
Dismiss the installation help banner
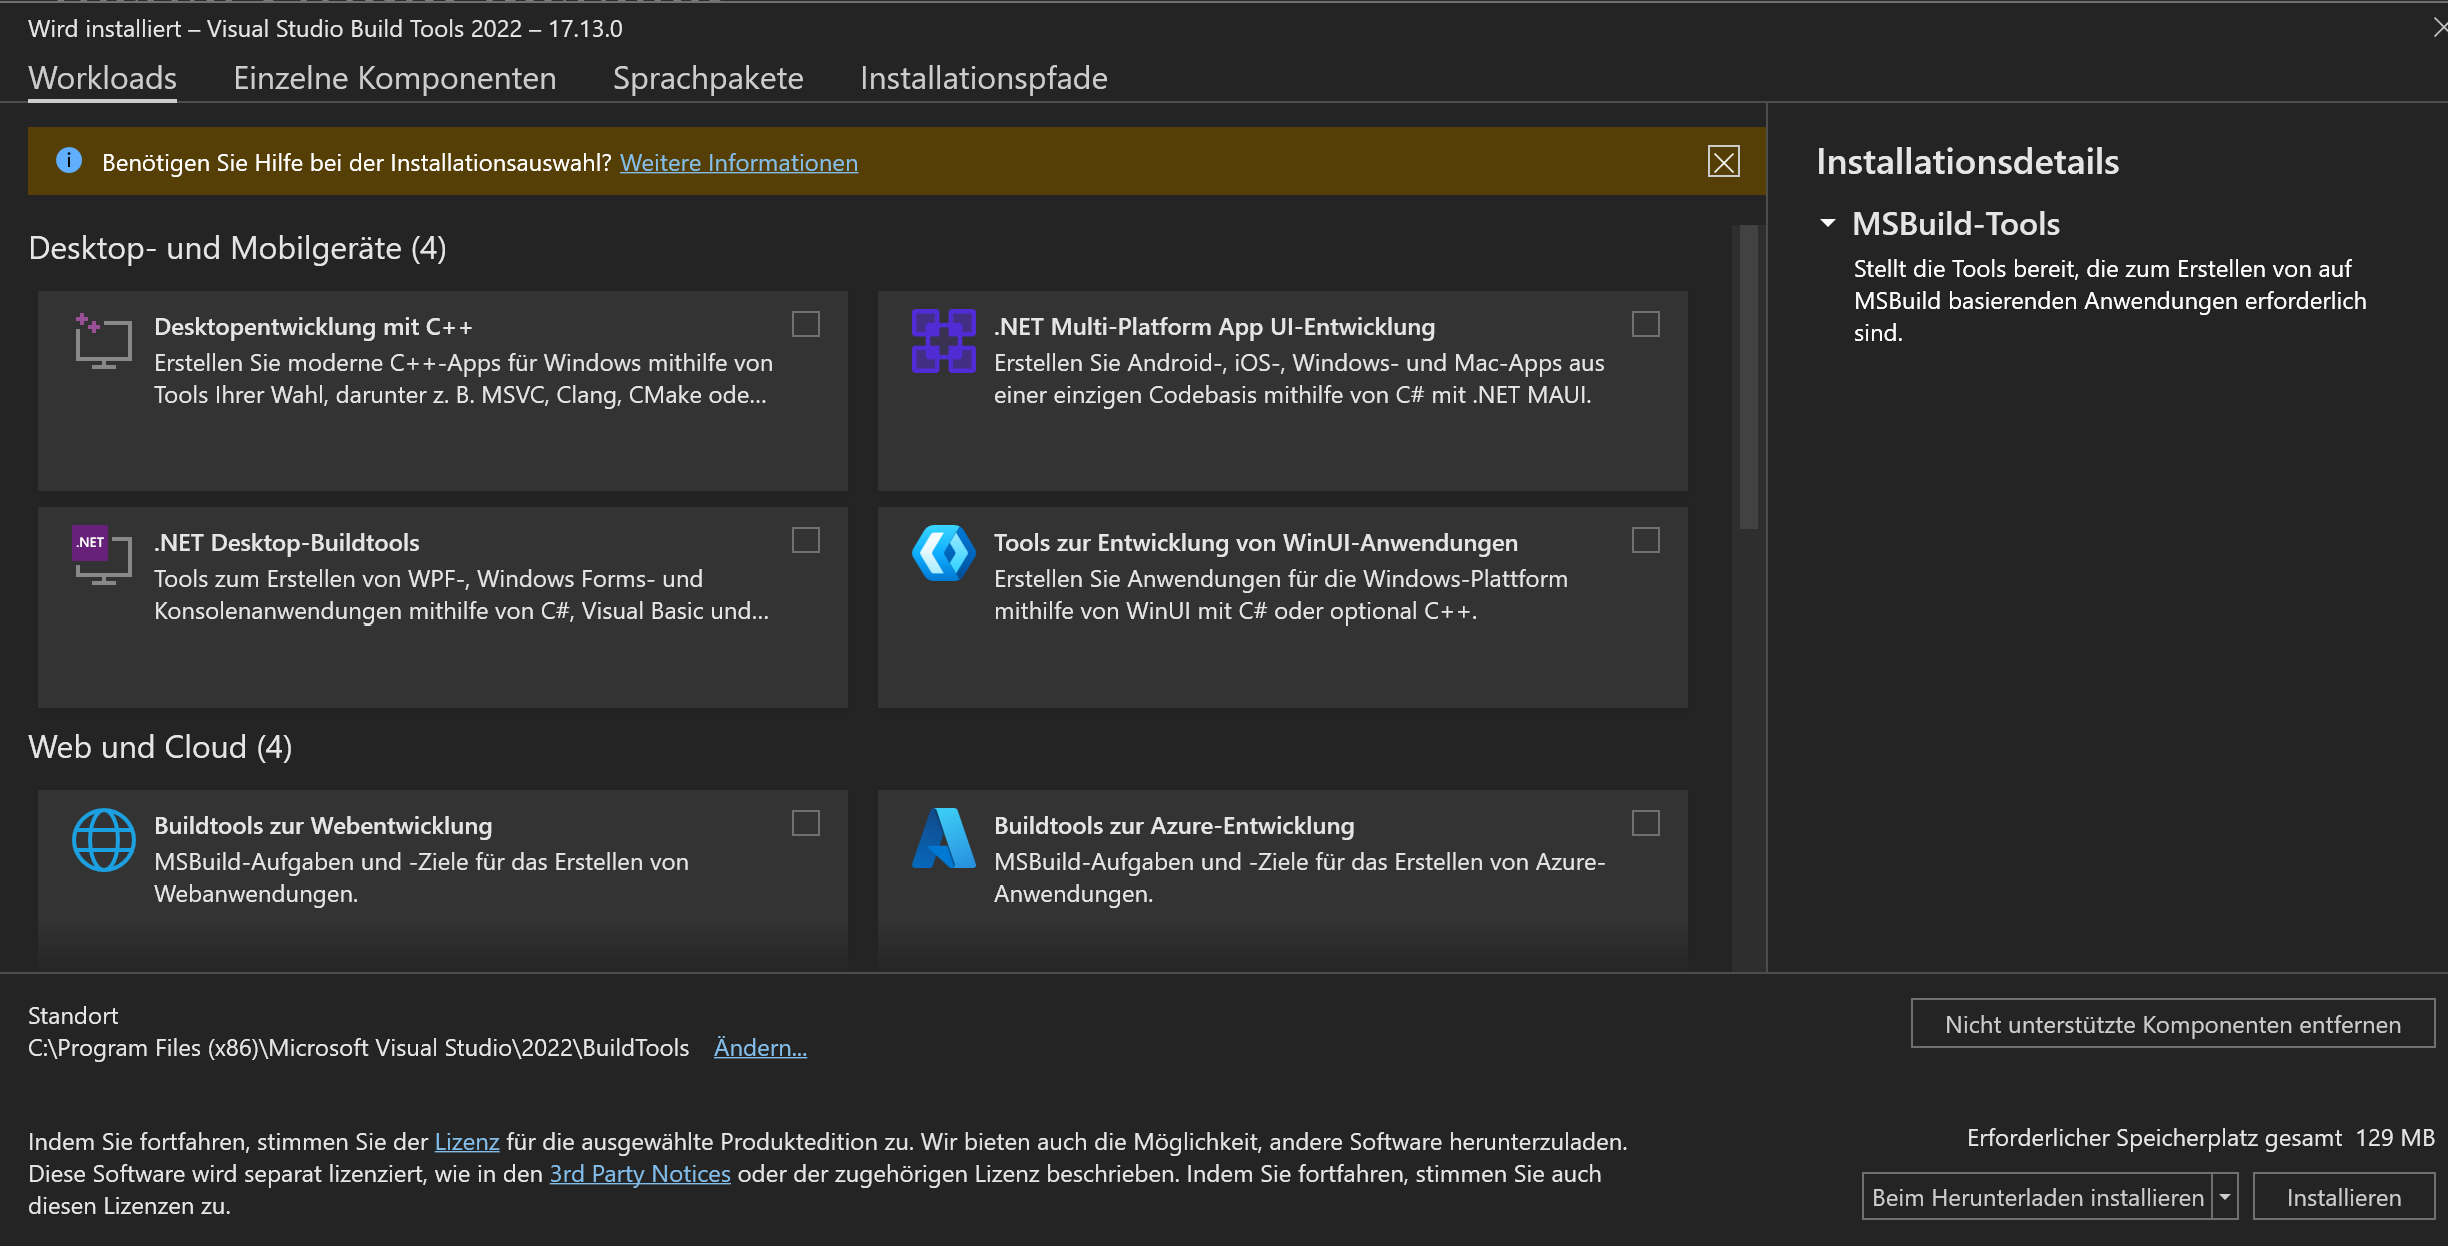(x=1723, y=162)
